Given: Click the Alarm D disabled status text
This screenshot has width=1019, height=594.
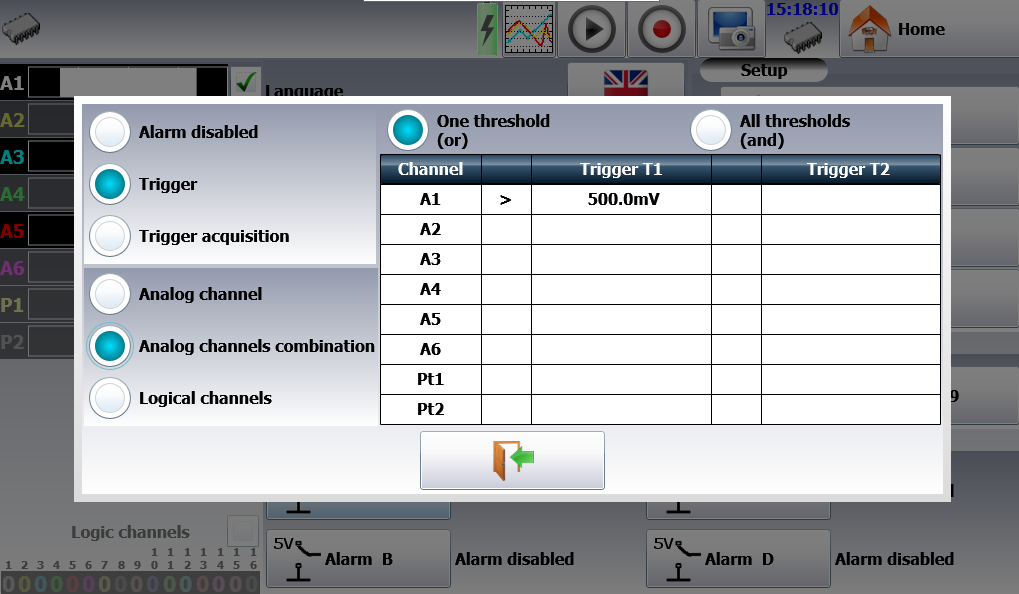Looking at the screenshot, I should pos(894,559).
